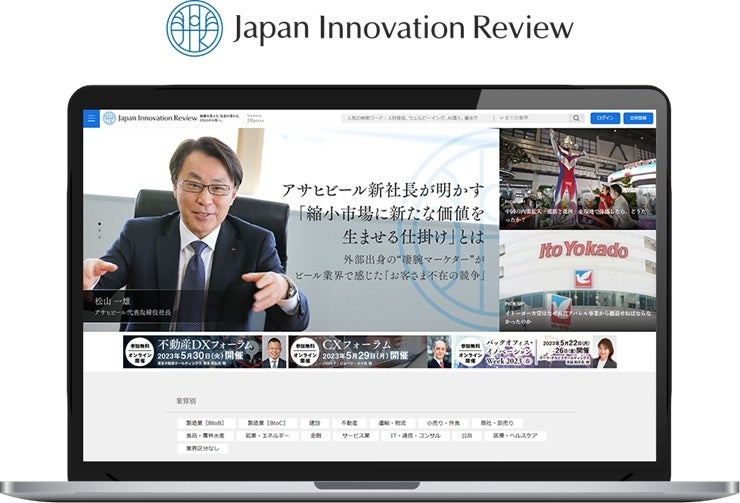Select the 業界区分なし industry tag
740x503 pixels.
(x=202, y=448)
